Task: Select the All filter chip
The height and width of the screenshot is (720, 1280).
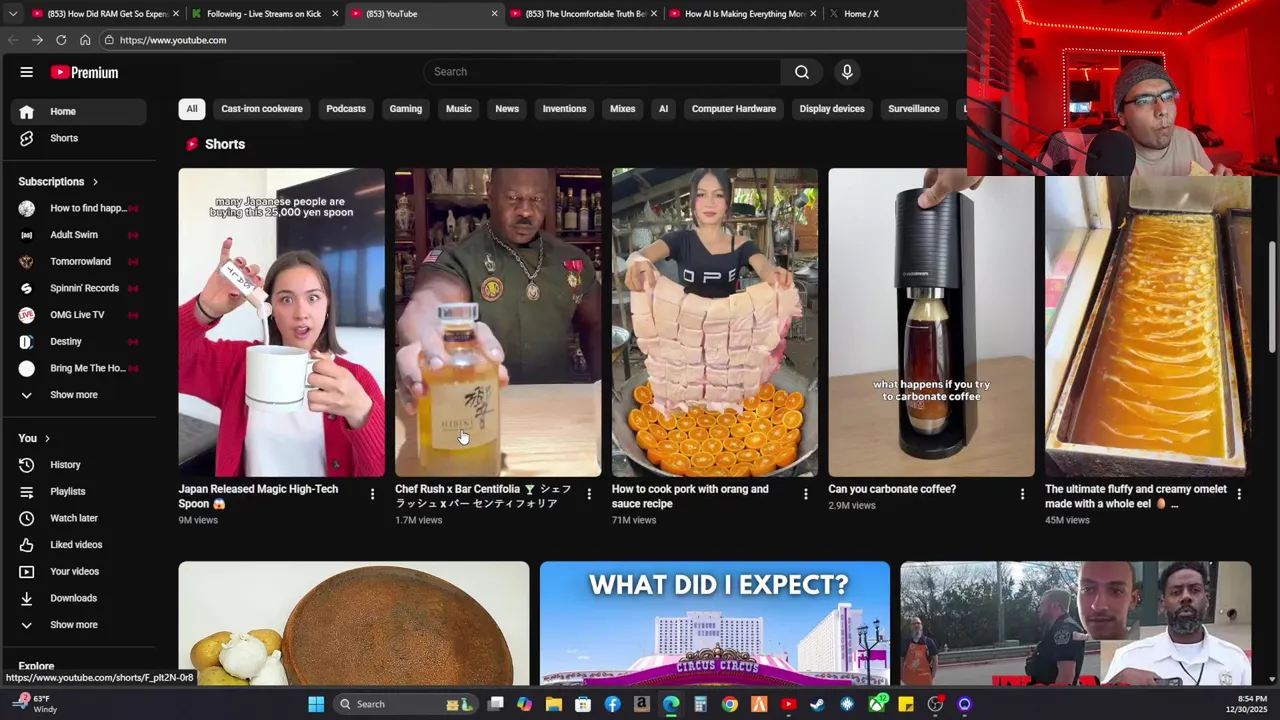Action: click(192, 109)
